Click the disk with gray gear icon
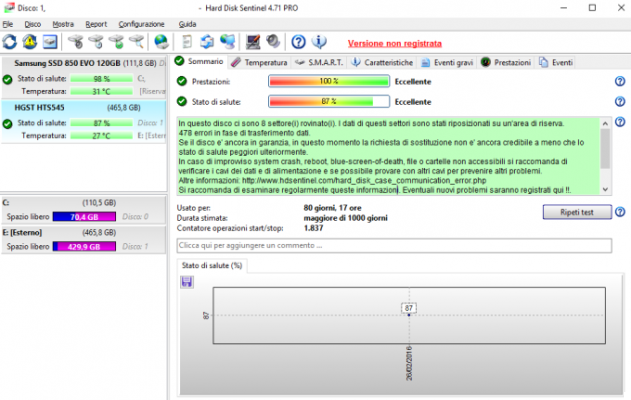631x400 pixels. click(x=76, y=42)
